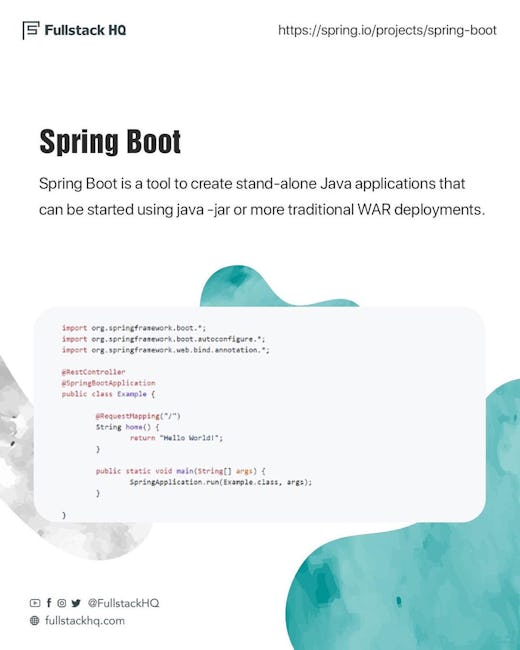Screen dimensions: 520x650
Task: Click the @FullstackHQ social handle
Action: click(123, 603)
